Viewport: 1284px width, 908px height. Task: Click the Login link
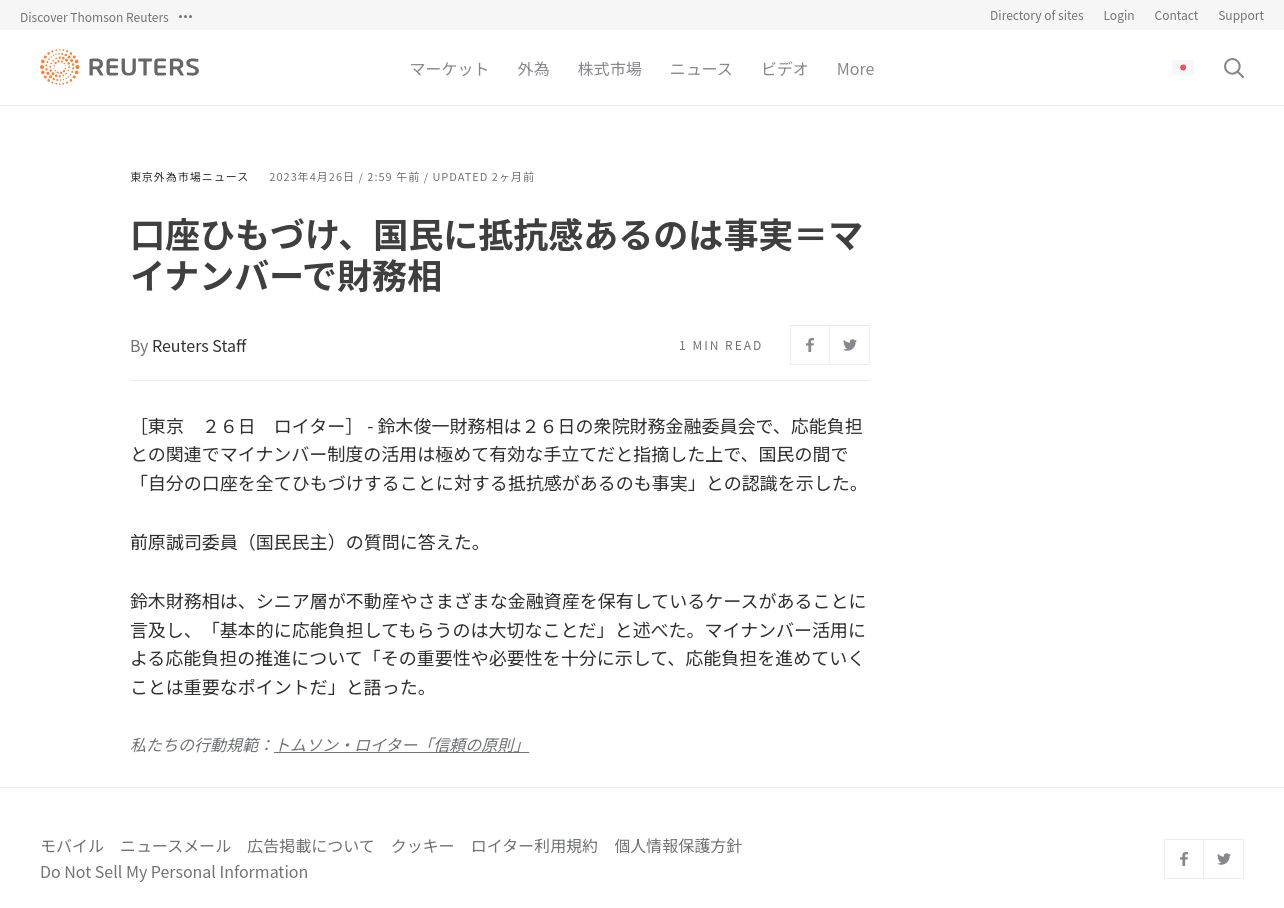(1118, 15)
